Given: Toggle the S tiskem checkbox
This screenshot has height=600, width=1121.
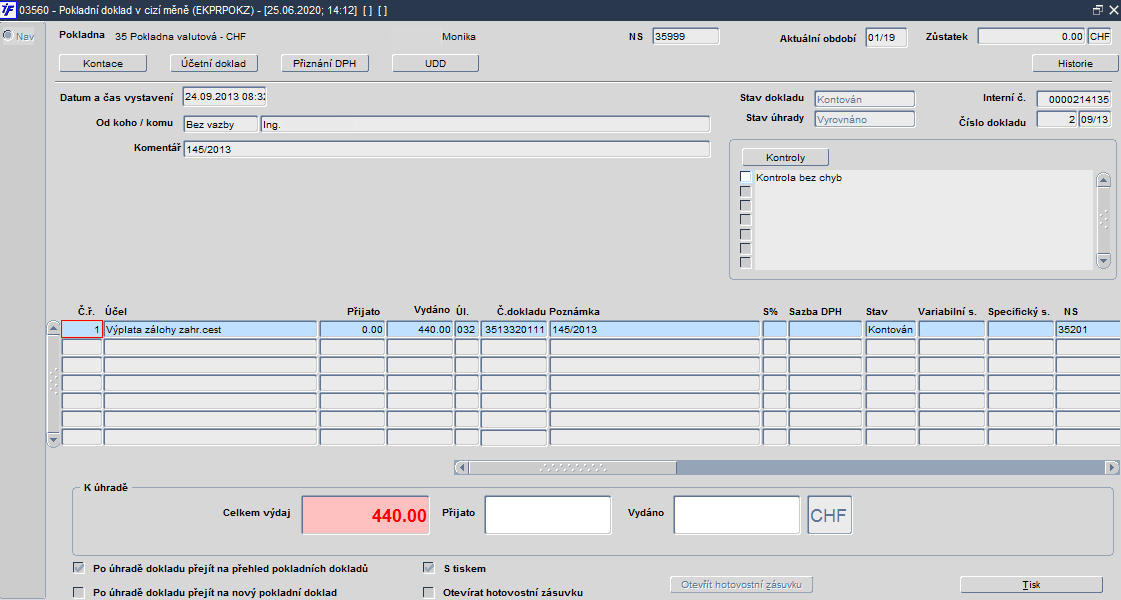Looking at the screenshot, I should pyautogui.click(x=429, y=569).
